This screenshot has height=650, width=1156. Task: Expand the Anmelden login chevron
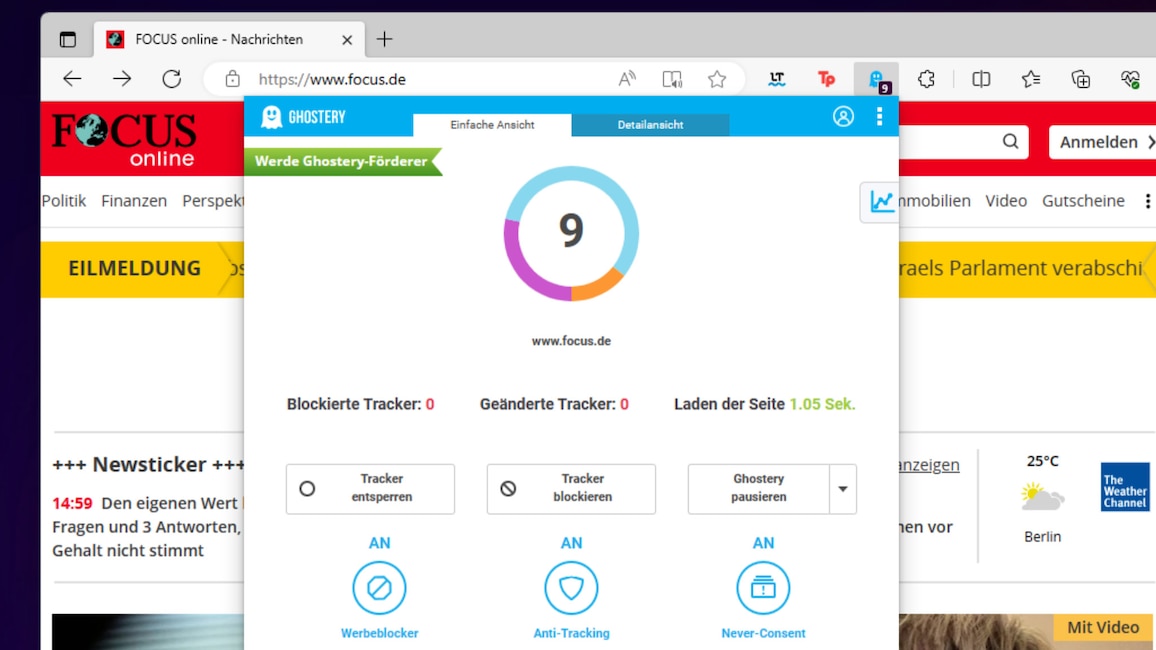coord(1150,142)
